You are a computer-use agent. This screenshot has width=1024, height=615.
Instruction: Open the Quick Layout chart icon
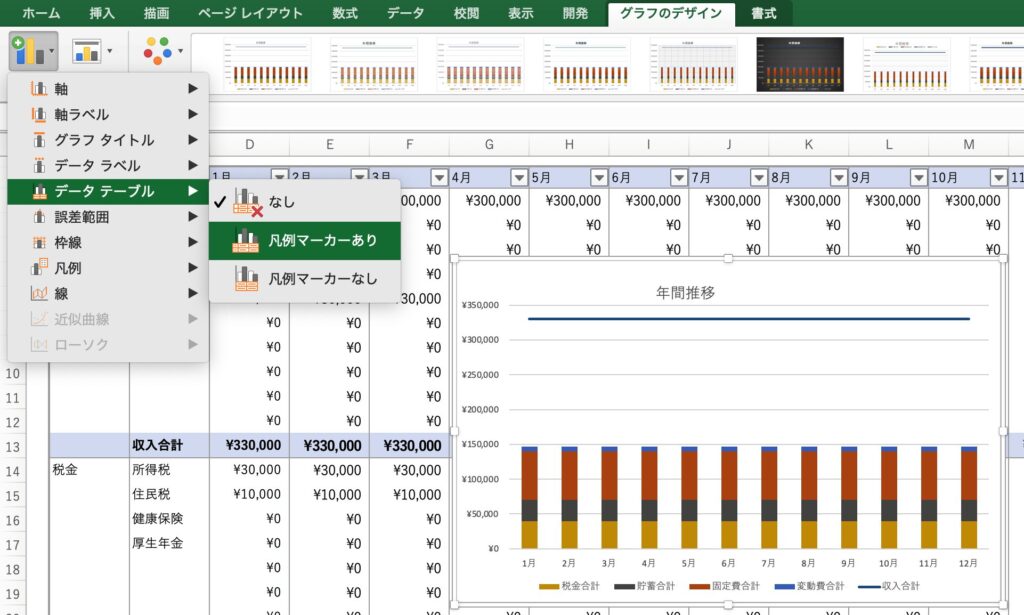click(88, 51)
